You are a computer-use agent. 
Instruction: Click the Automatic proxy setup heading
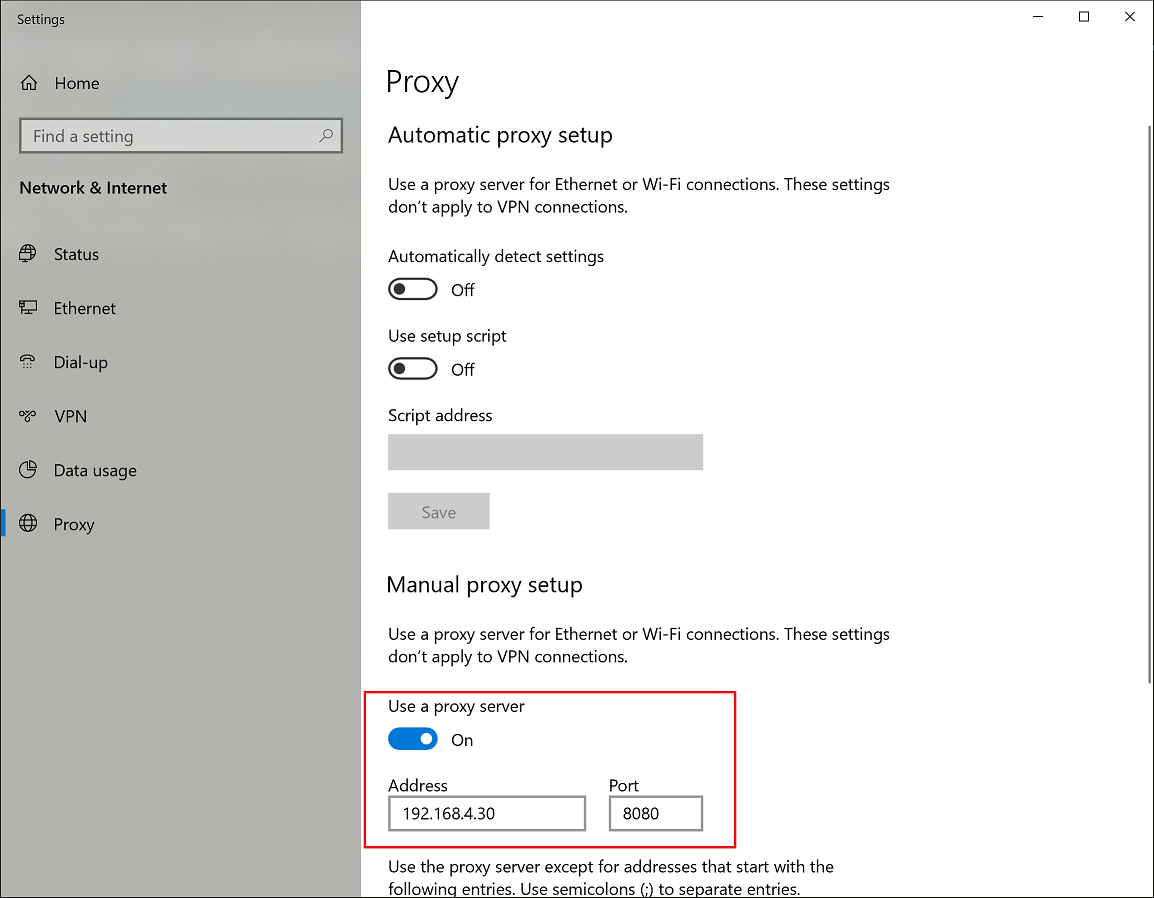pyautogui.click(x=500, y=135)
